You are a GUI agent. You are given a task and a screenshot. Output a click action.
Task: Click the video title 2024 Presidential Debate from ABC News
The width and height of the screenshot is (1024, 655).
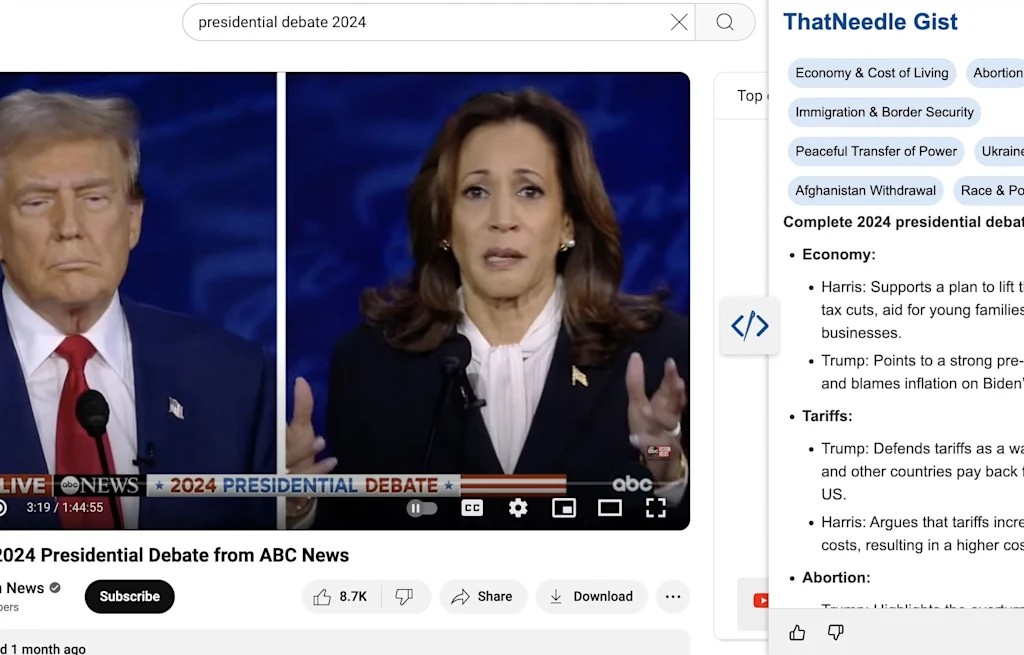click(174, 555)
